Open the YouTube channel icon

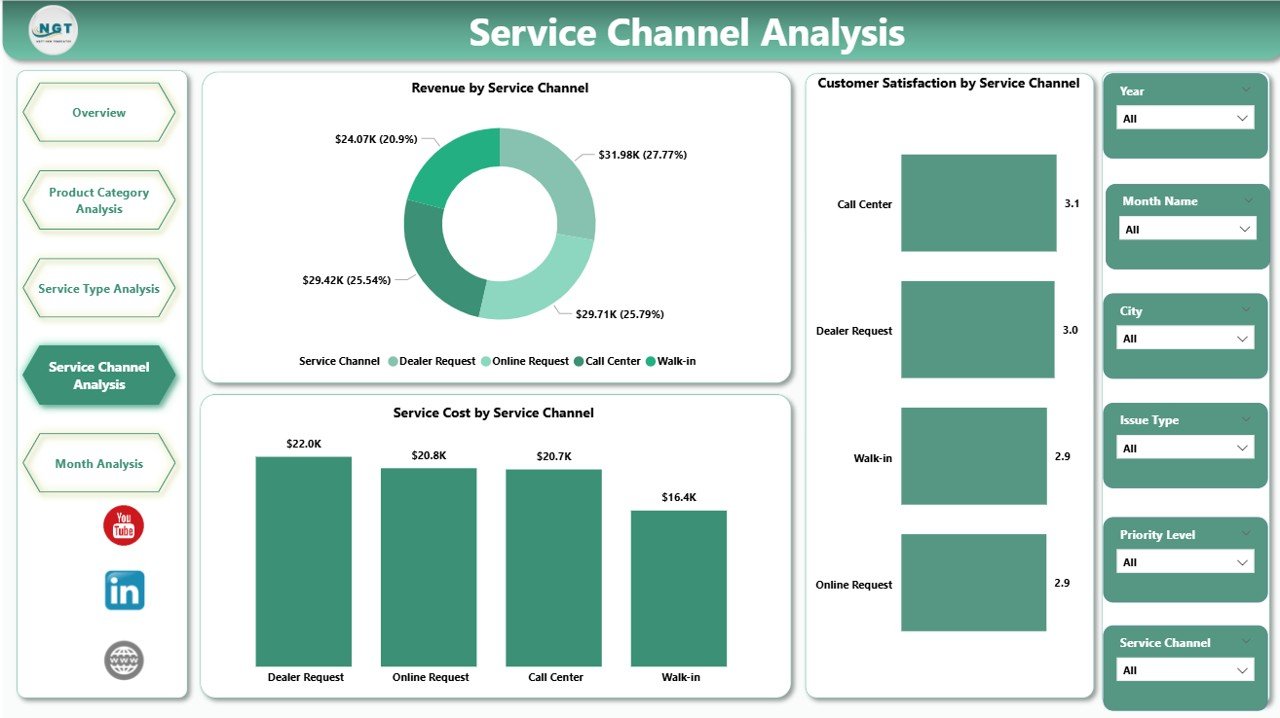click(x=123, y=525)
